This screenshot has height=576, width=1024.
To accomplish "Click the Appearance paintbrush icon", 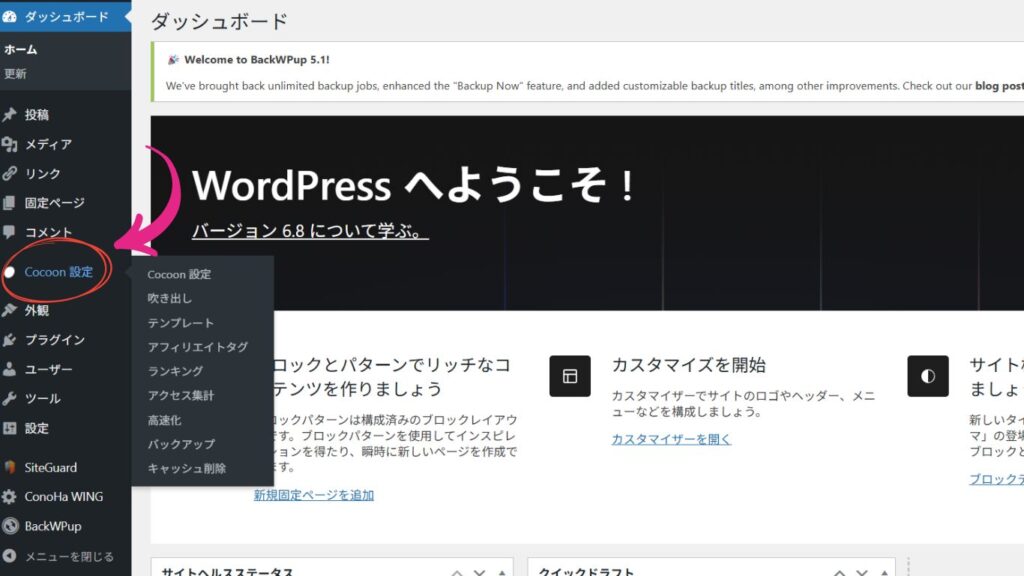I will pos(9,310).
